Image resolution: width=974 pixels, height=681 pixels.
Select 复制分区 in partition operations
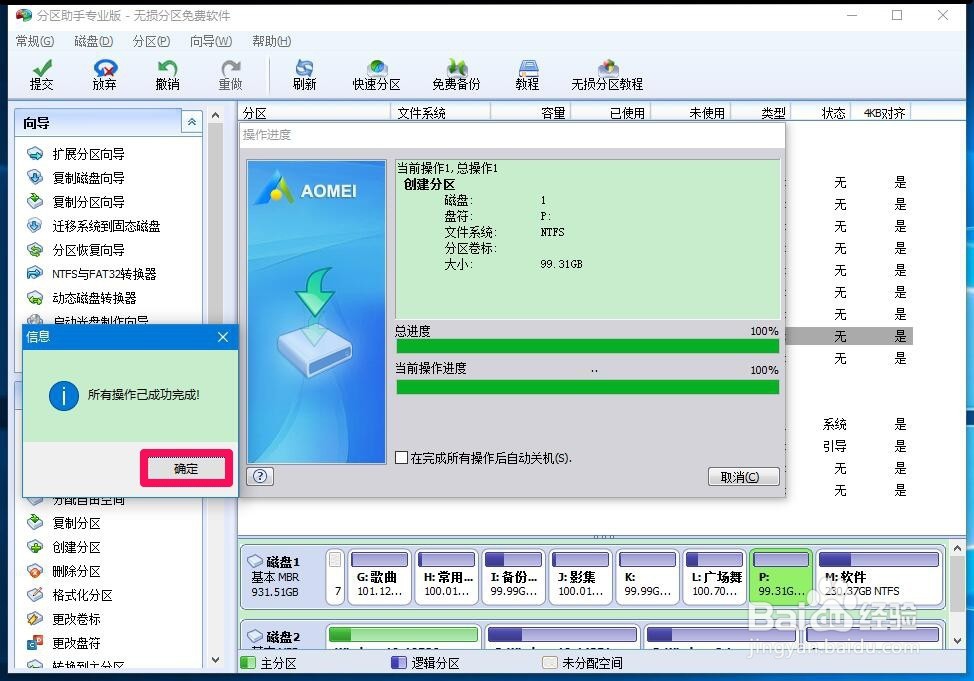point(64,523)
